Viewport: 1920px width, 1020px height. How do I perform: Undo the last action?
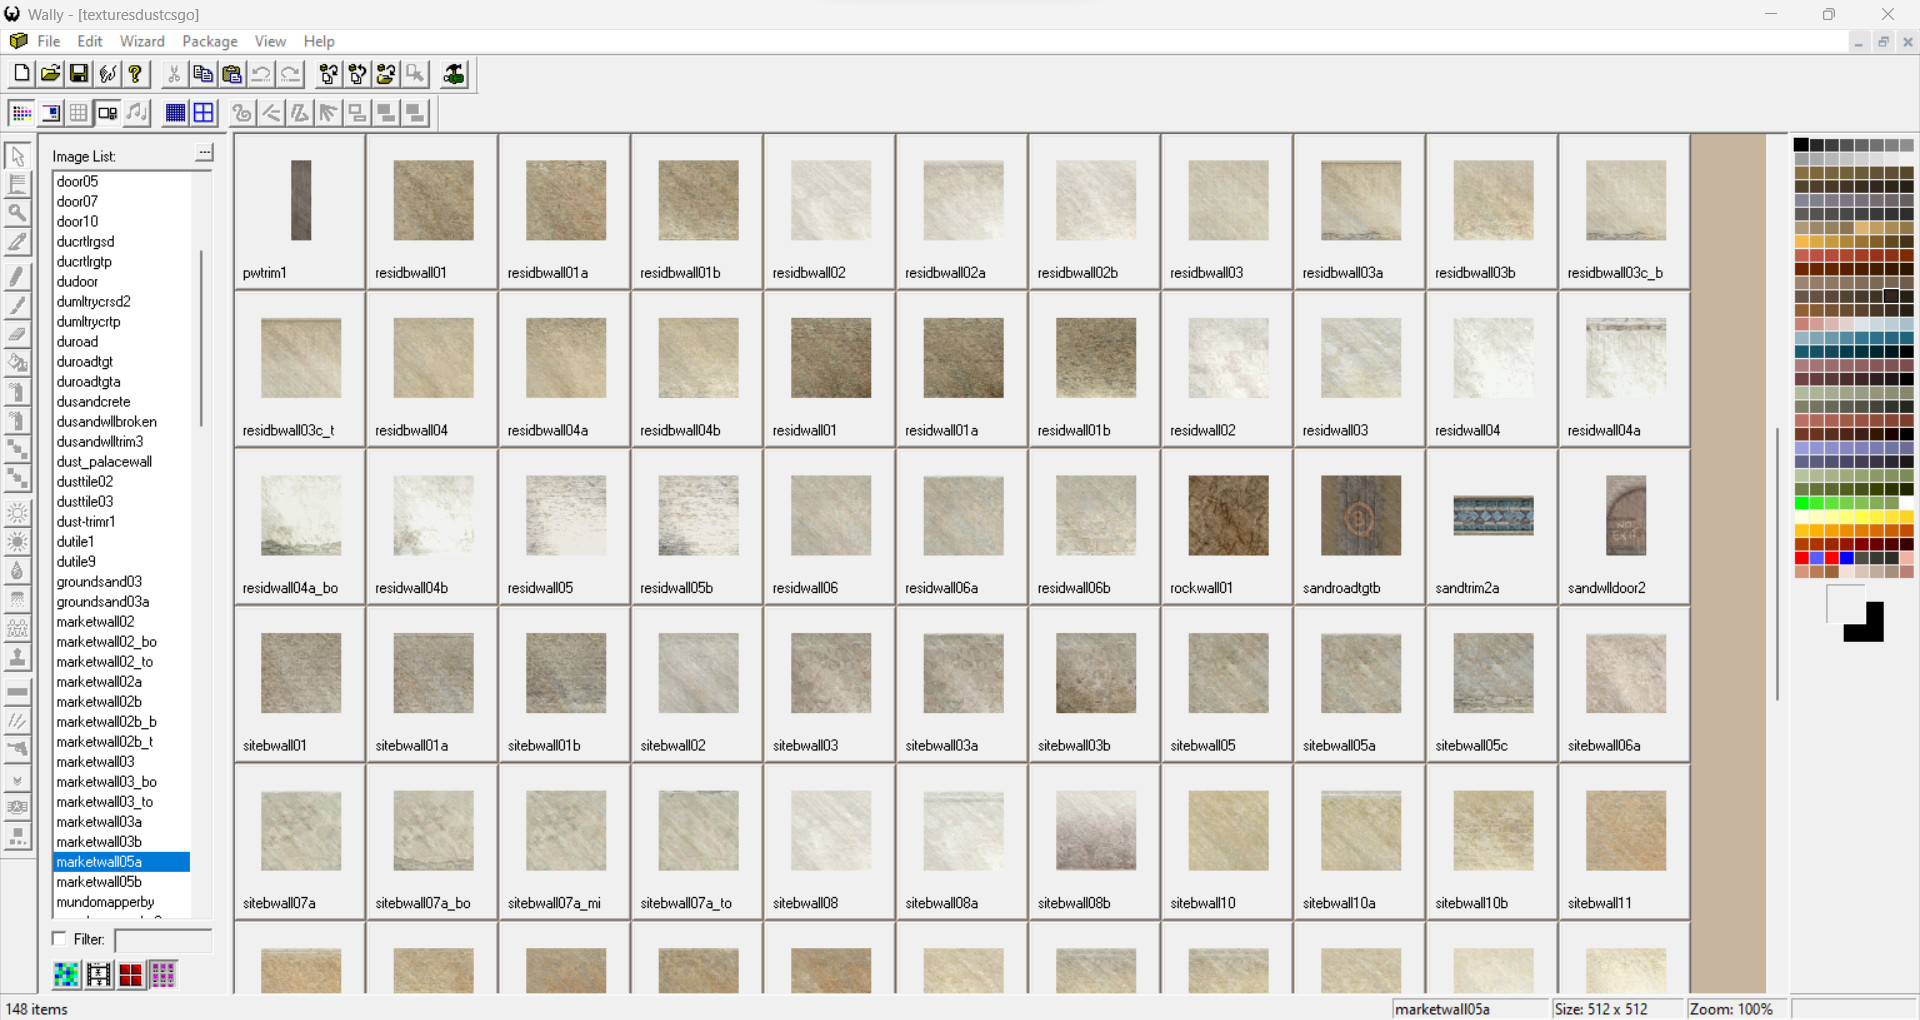(x=260, y=73)
